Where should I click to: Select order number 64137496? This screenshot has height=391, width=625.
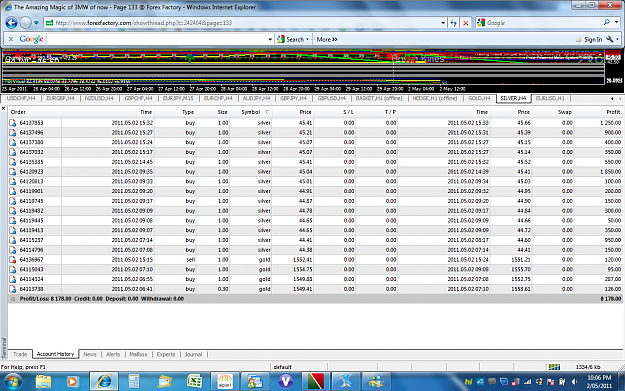pos(31,133)
